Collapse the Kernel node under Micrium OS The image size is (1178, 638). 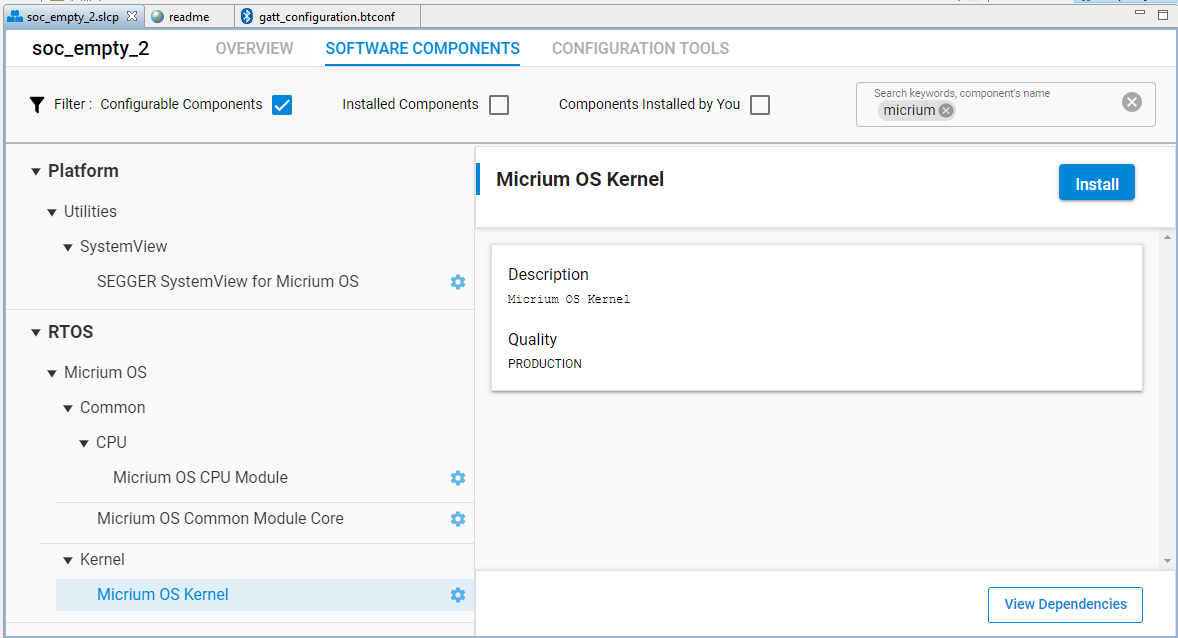pyautogui.click(x=67, y=559)
